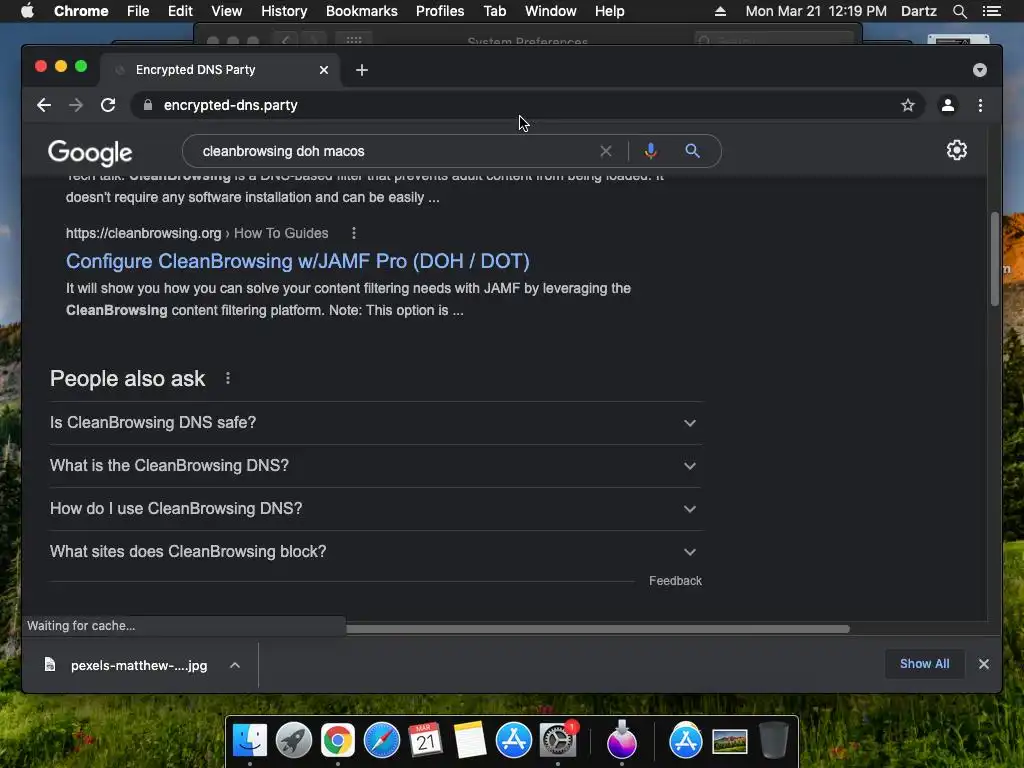Viewport: 1024px width, 768px height.
Task: Expand "Is CleanBrowsing DNS safe?"
Action: [376, 423]
